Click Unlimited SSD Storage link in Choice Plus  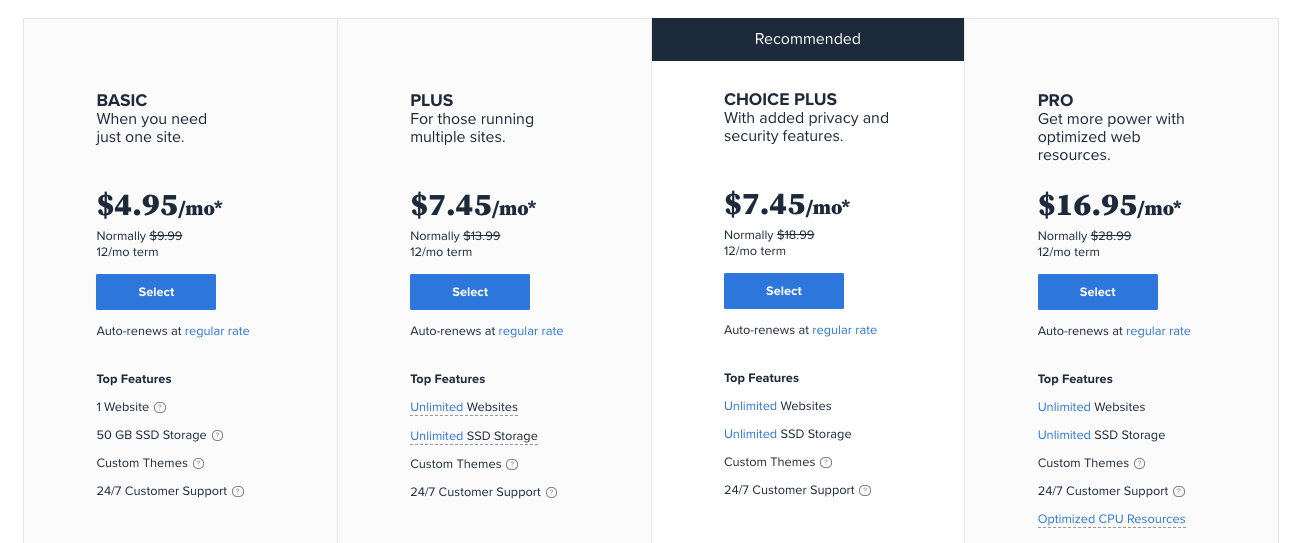(788, 434)
